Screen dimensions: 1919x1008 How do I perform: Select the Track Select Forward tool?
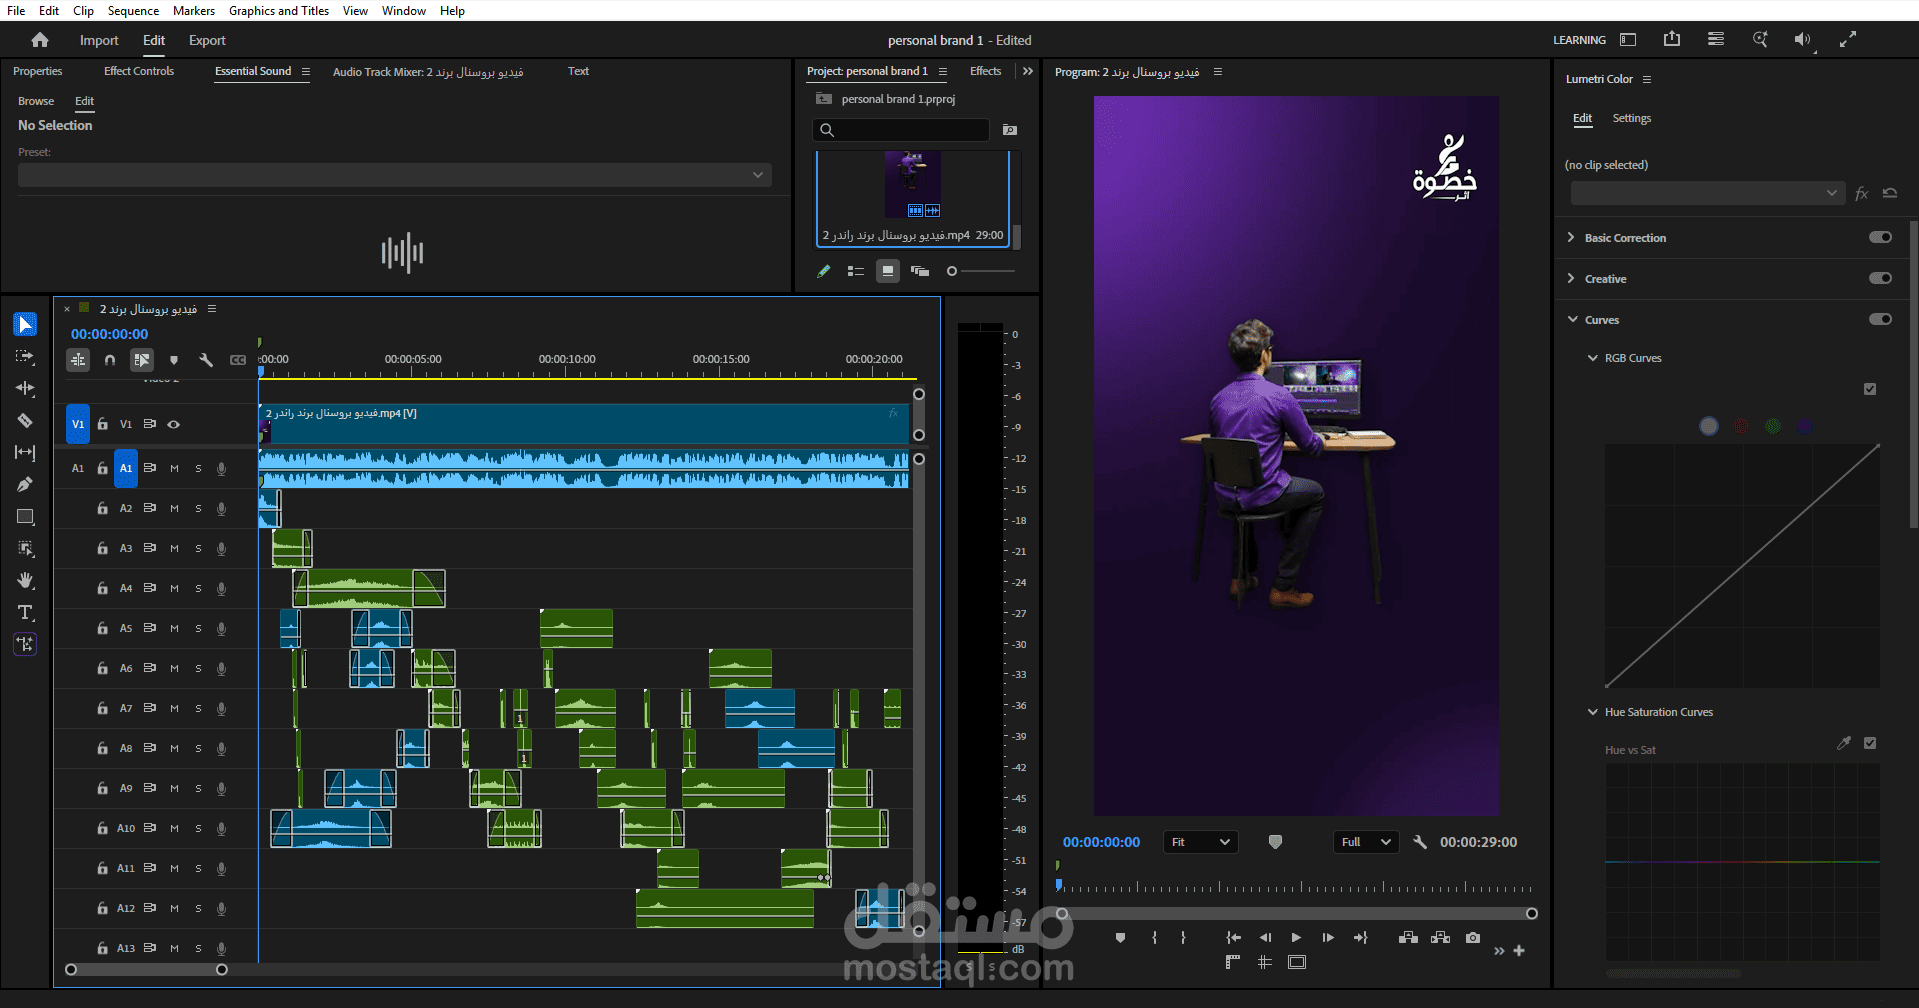[25, 356]
